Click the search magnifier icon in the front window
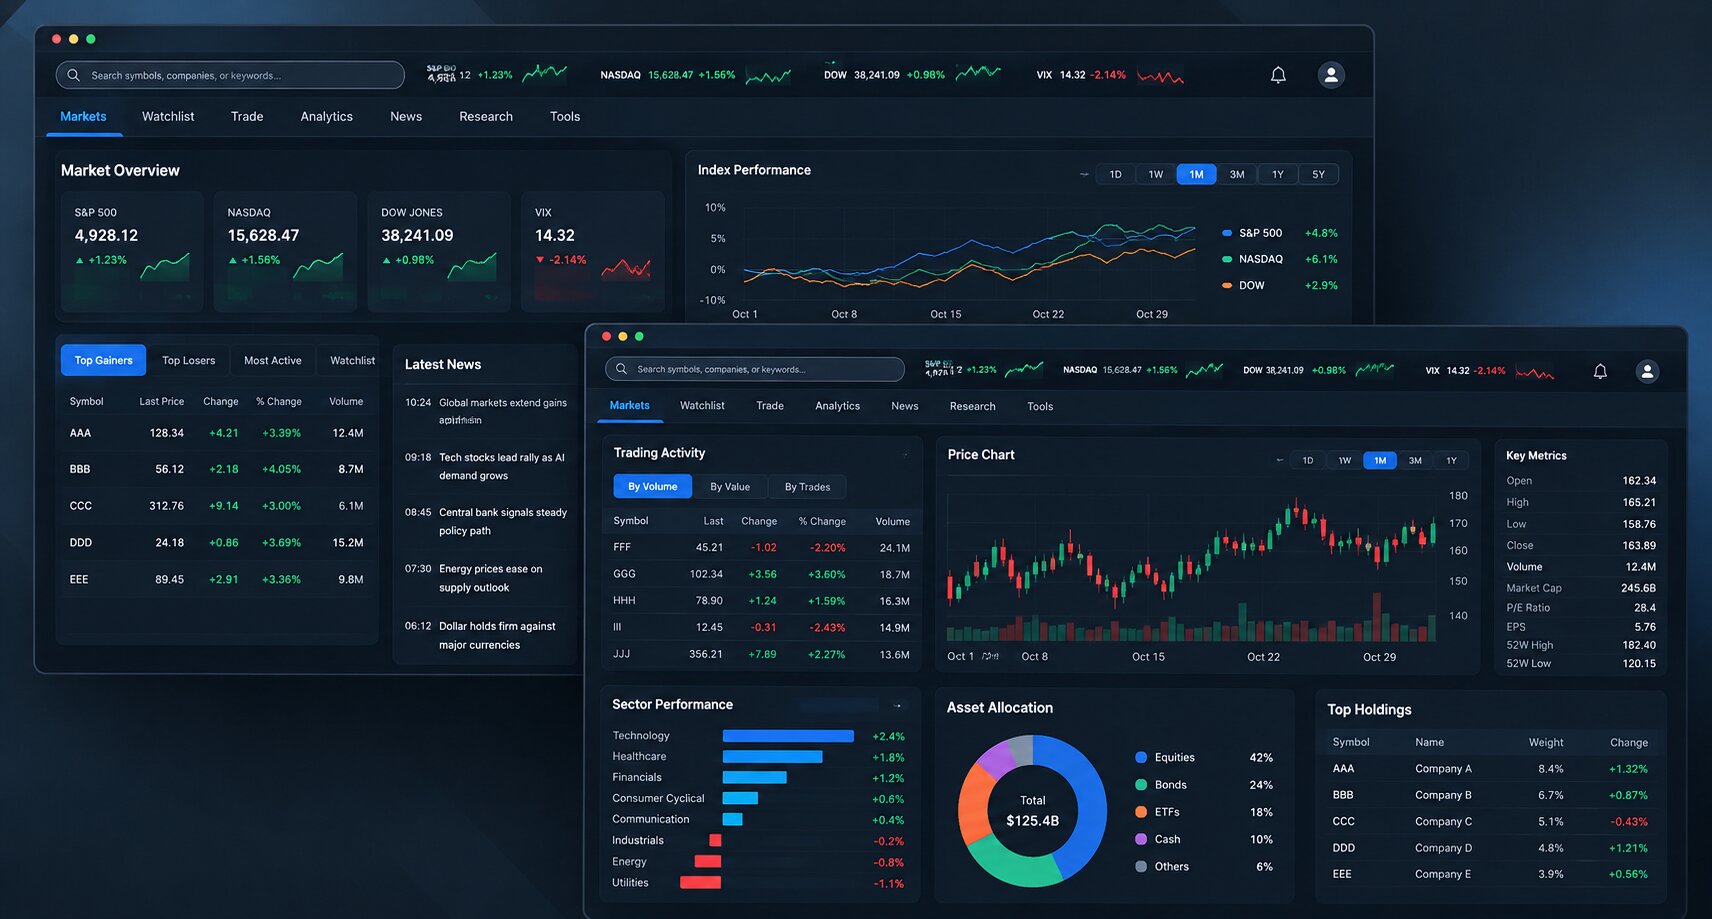The height and width of the screenshot is (919, 1712). coord(621,369)
